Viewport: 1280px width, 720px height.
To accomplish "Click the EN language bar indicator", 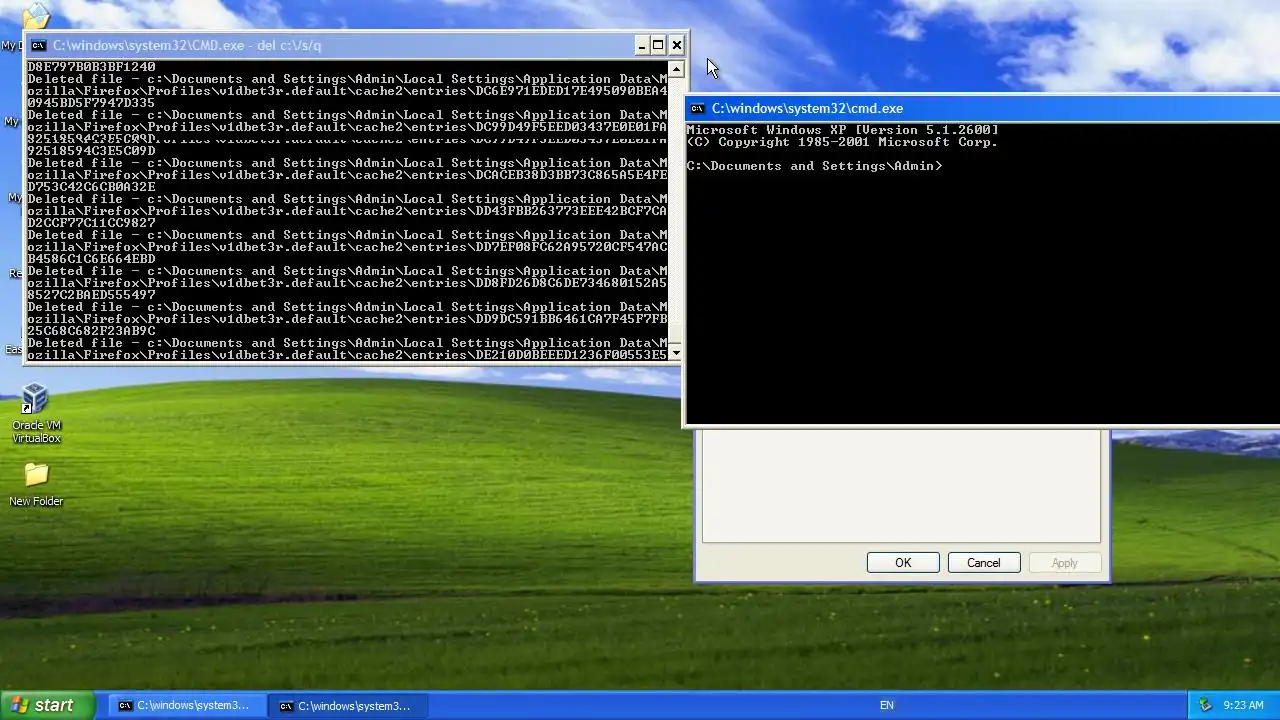I will pos(887,705).
